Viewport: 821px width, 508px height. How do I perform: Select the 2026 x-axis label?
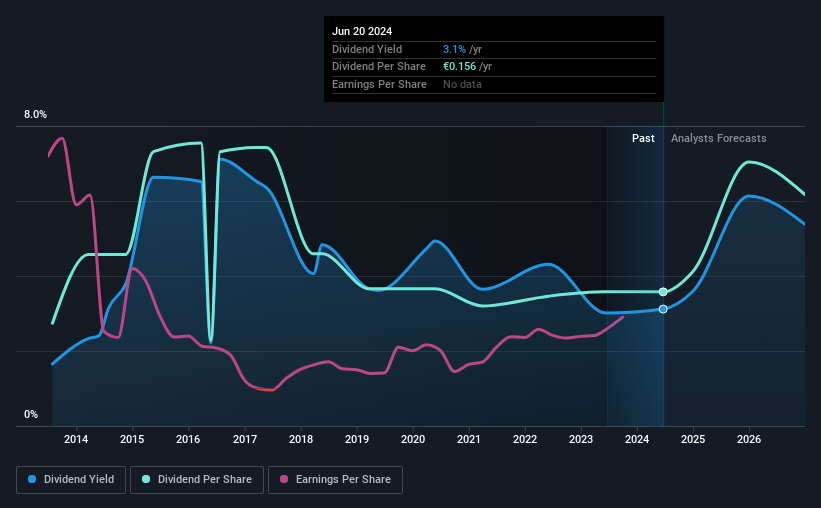click(749, 439)
